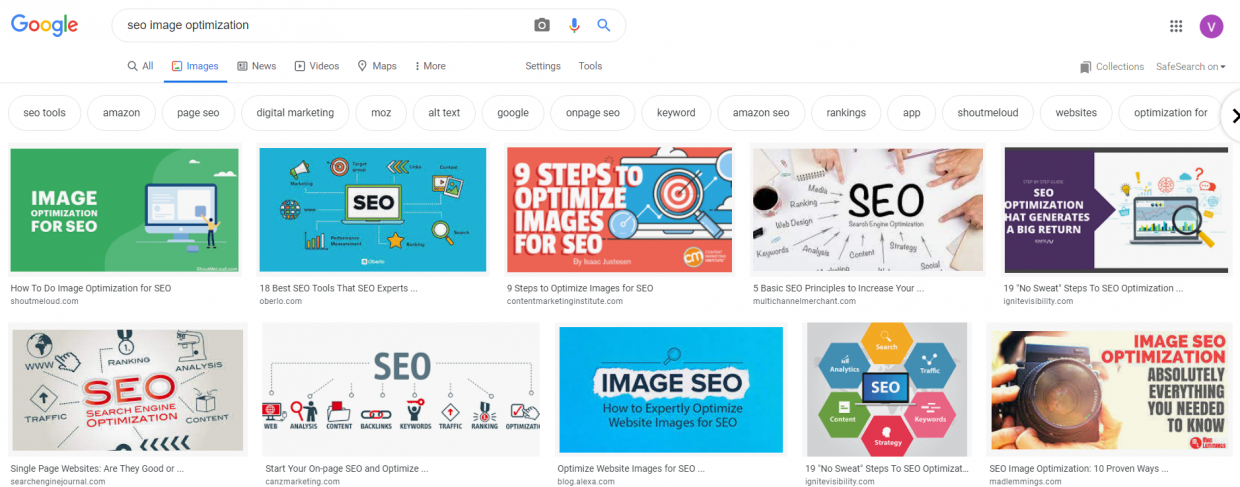Apply the 'google' filter chip
Image resolution: width=1240 pixels, height=487 pixels.
point(513,113)
